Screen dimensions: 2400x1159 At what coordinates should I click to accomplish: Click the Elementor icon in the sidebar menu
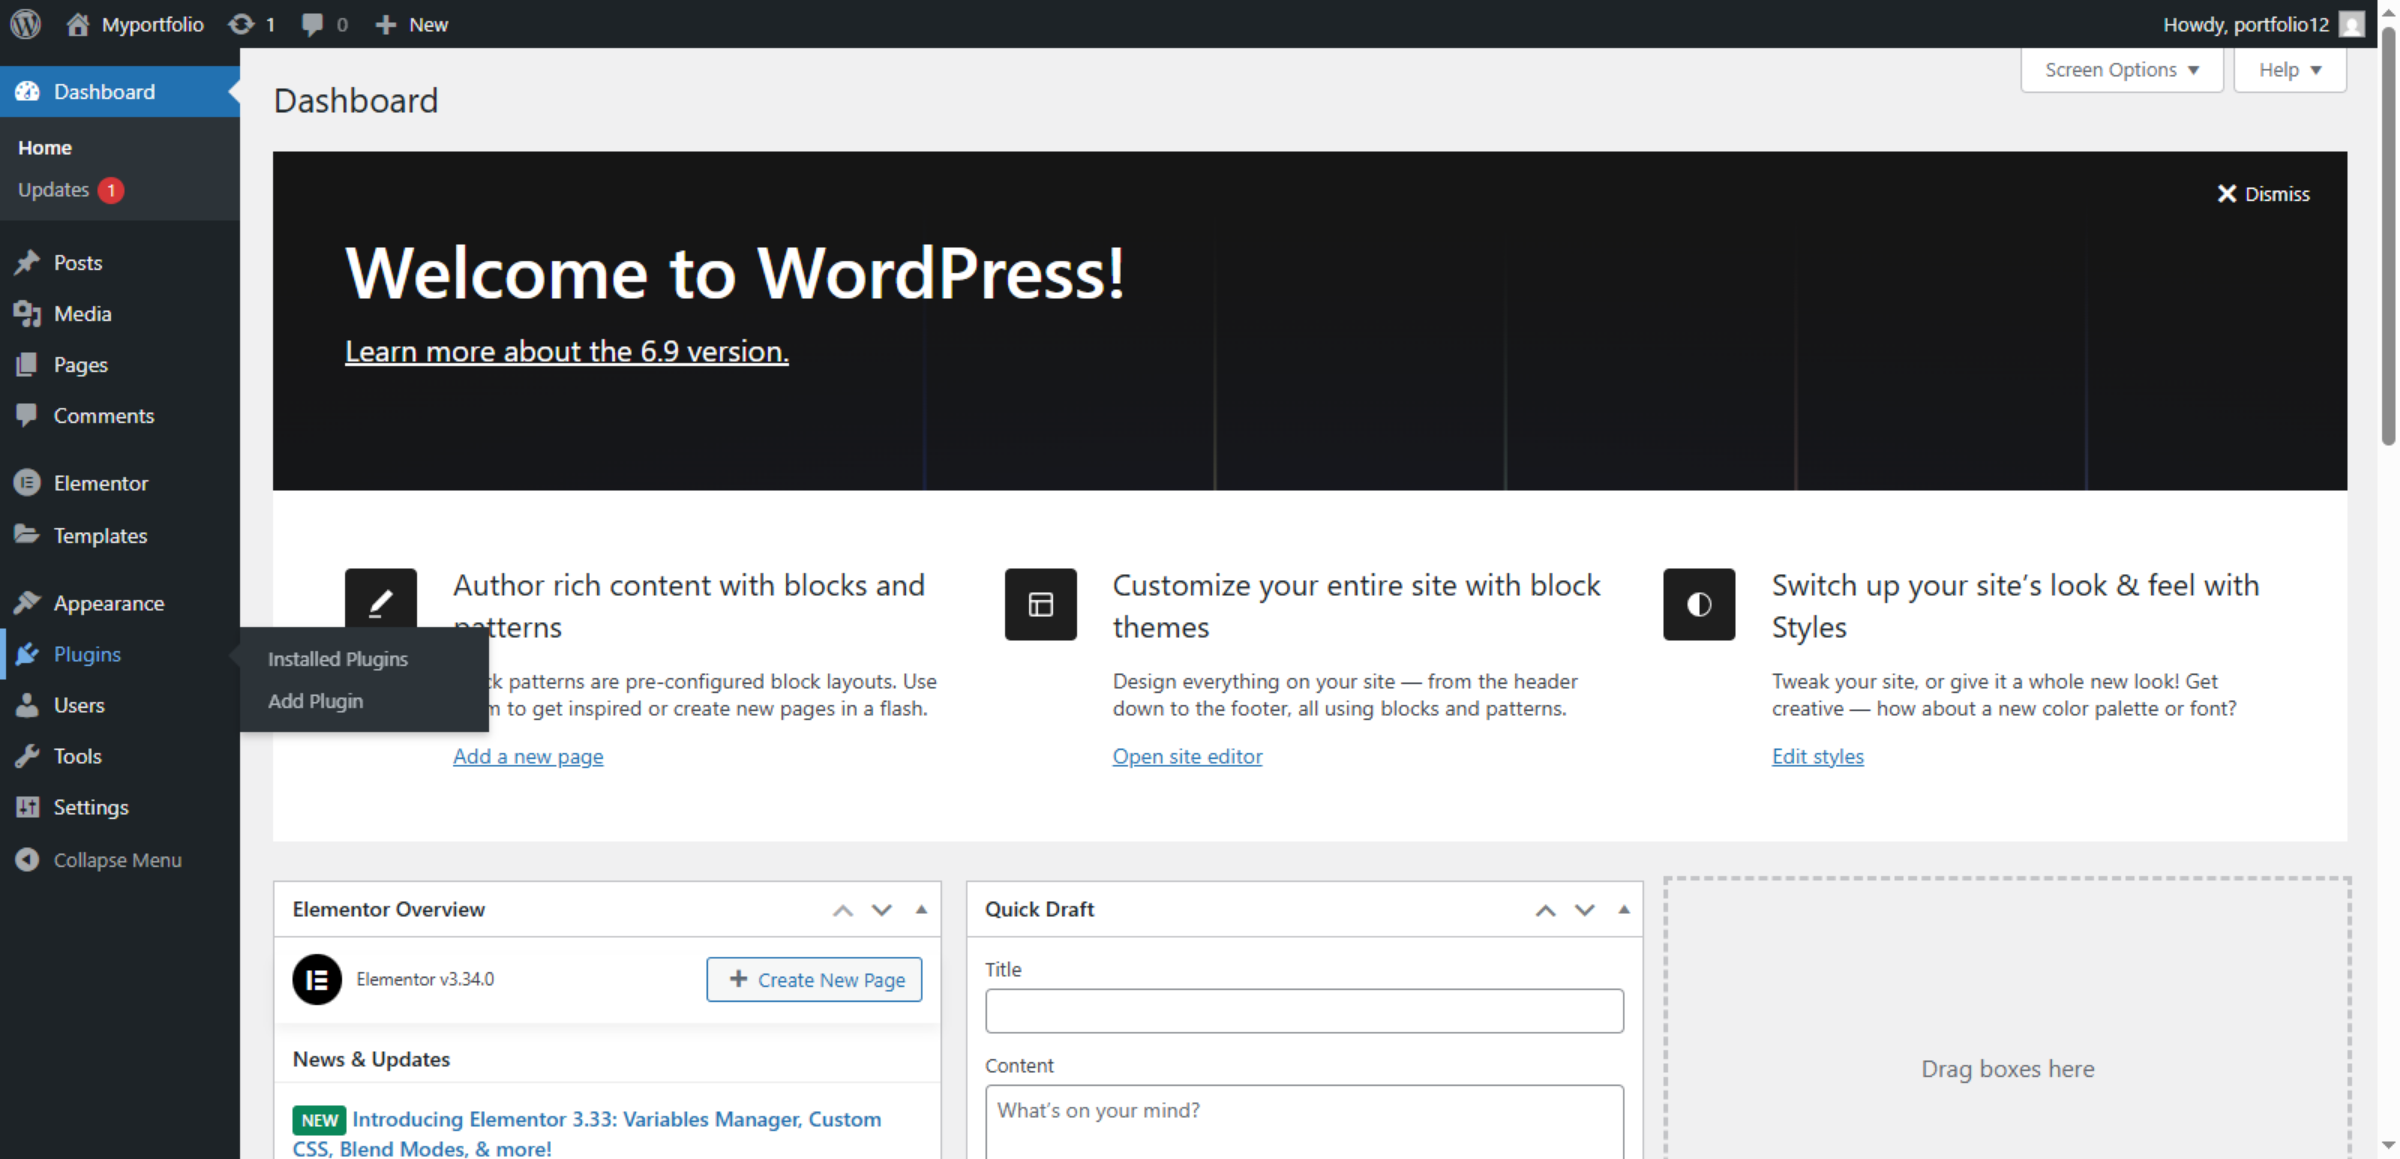(27, 483)
